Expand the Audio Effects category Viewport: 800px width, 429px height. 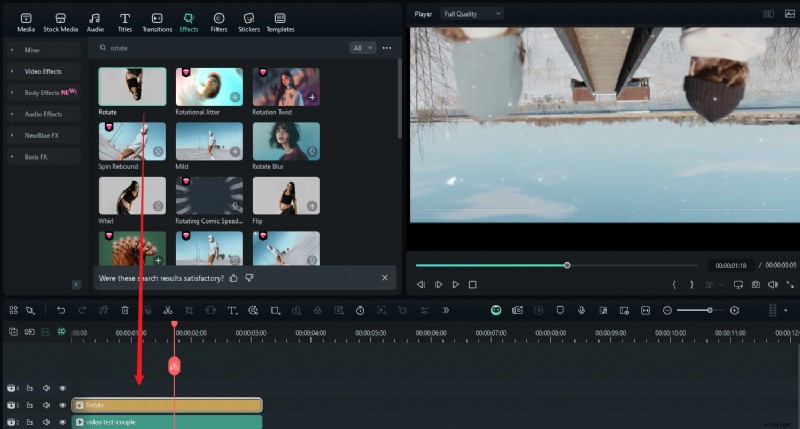pyautogui.click(x=44, y=114)
